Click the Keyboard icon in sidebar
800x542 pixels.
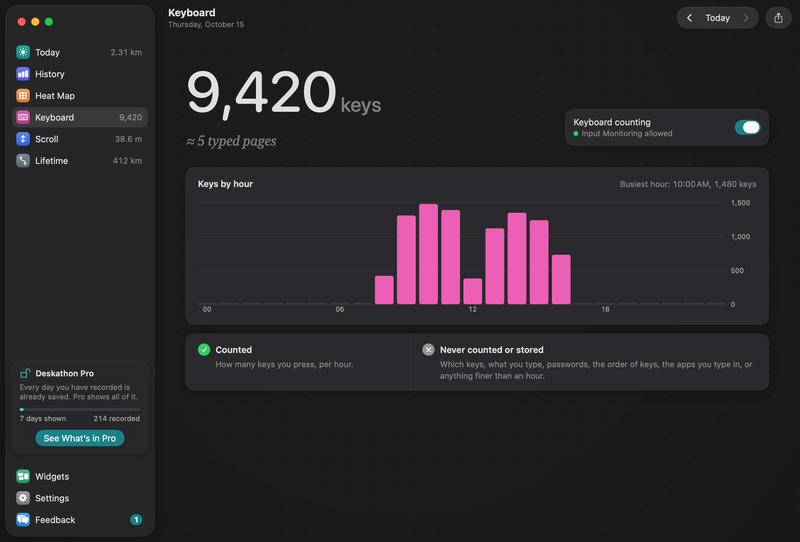click(23, 117)
